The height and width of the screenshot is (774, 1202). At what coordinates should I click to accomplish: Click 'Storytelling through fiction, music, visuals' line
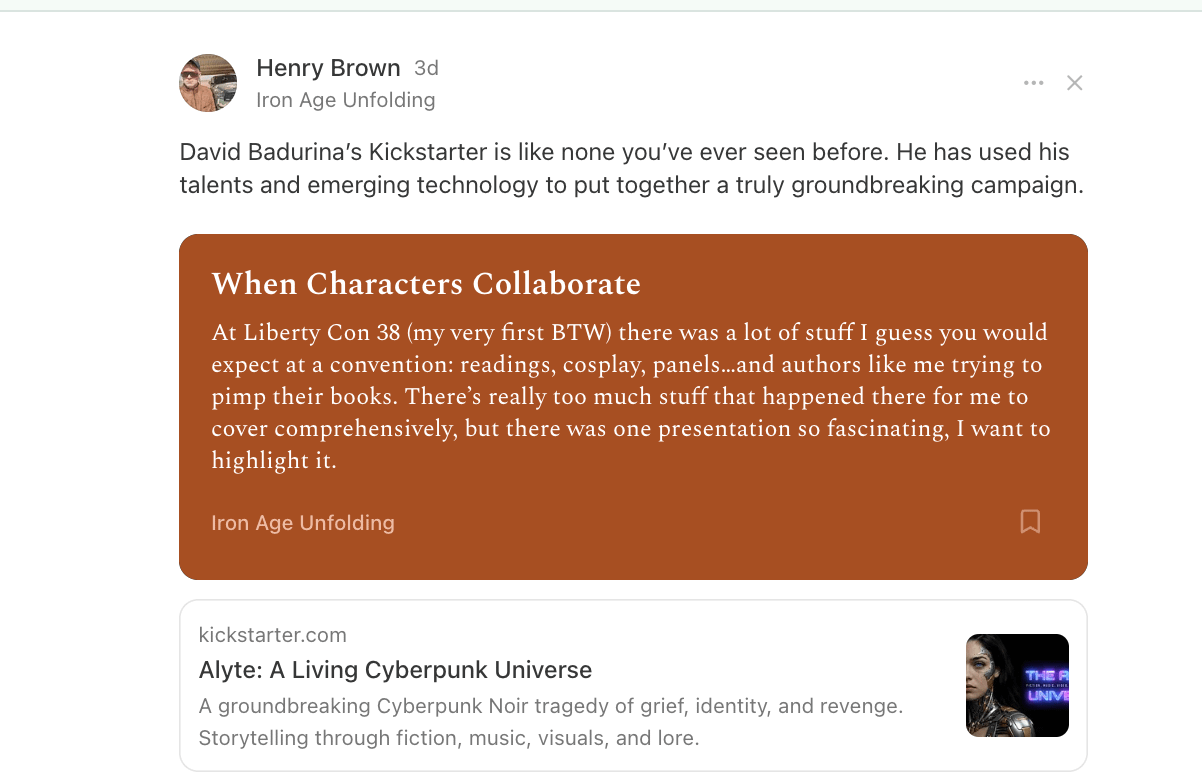coord(404,739)
